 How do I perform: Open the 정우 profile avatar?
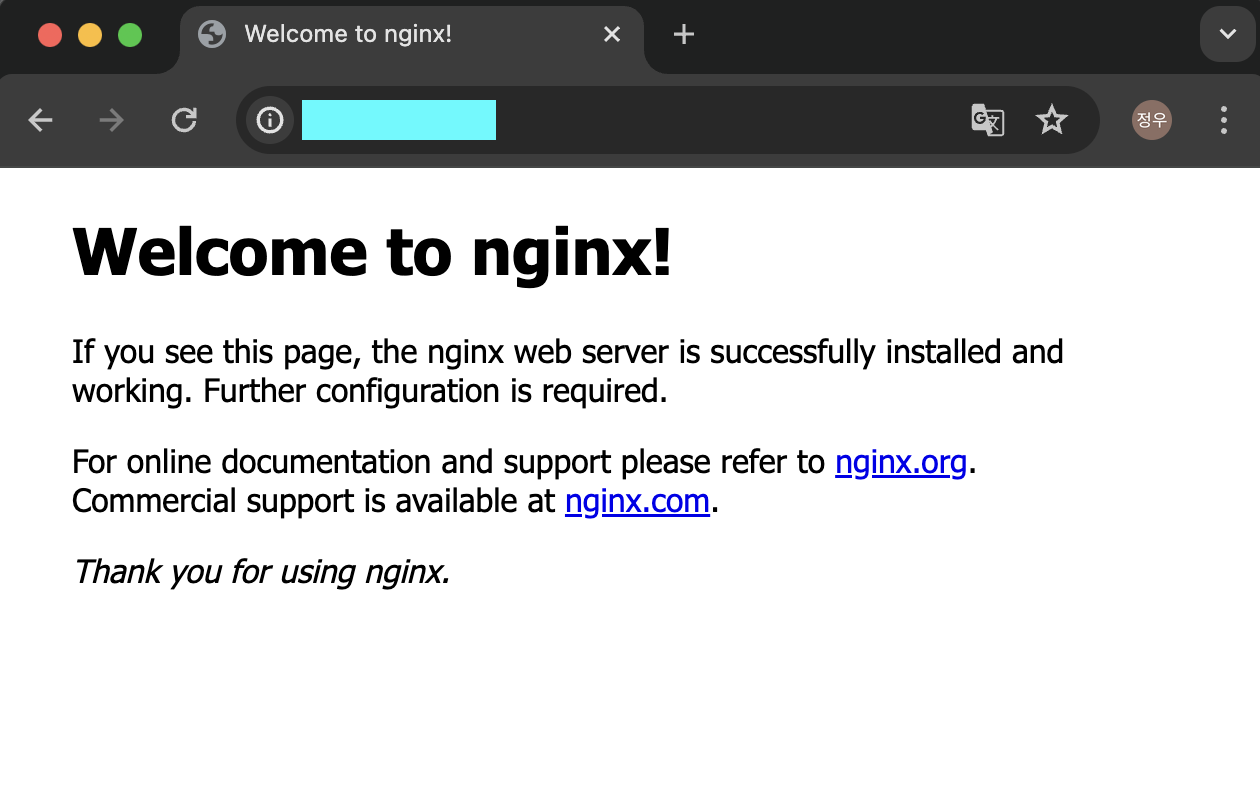(1152, 120)
